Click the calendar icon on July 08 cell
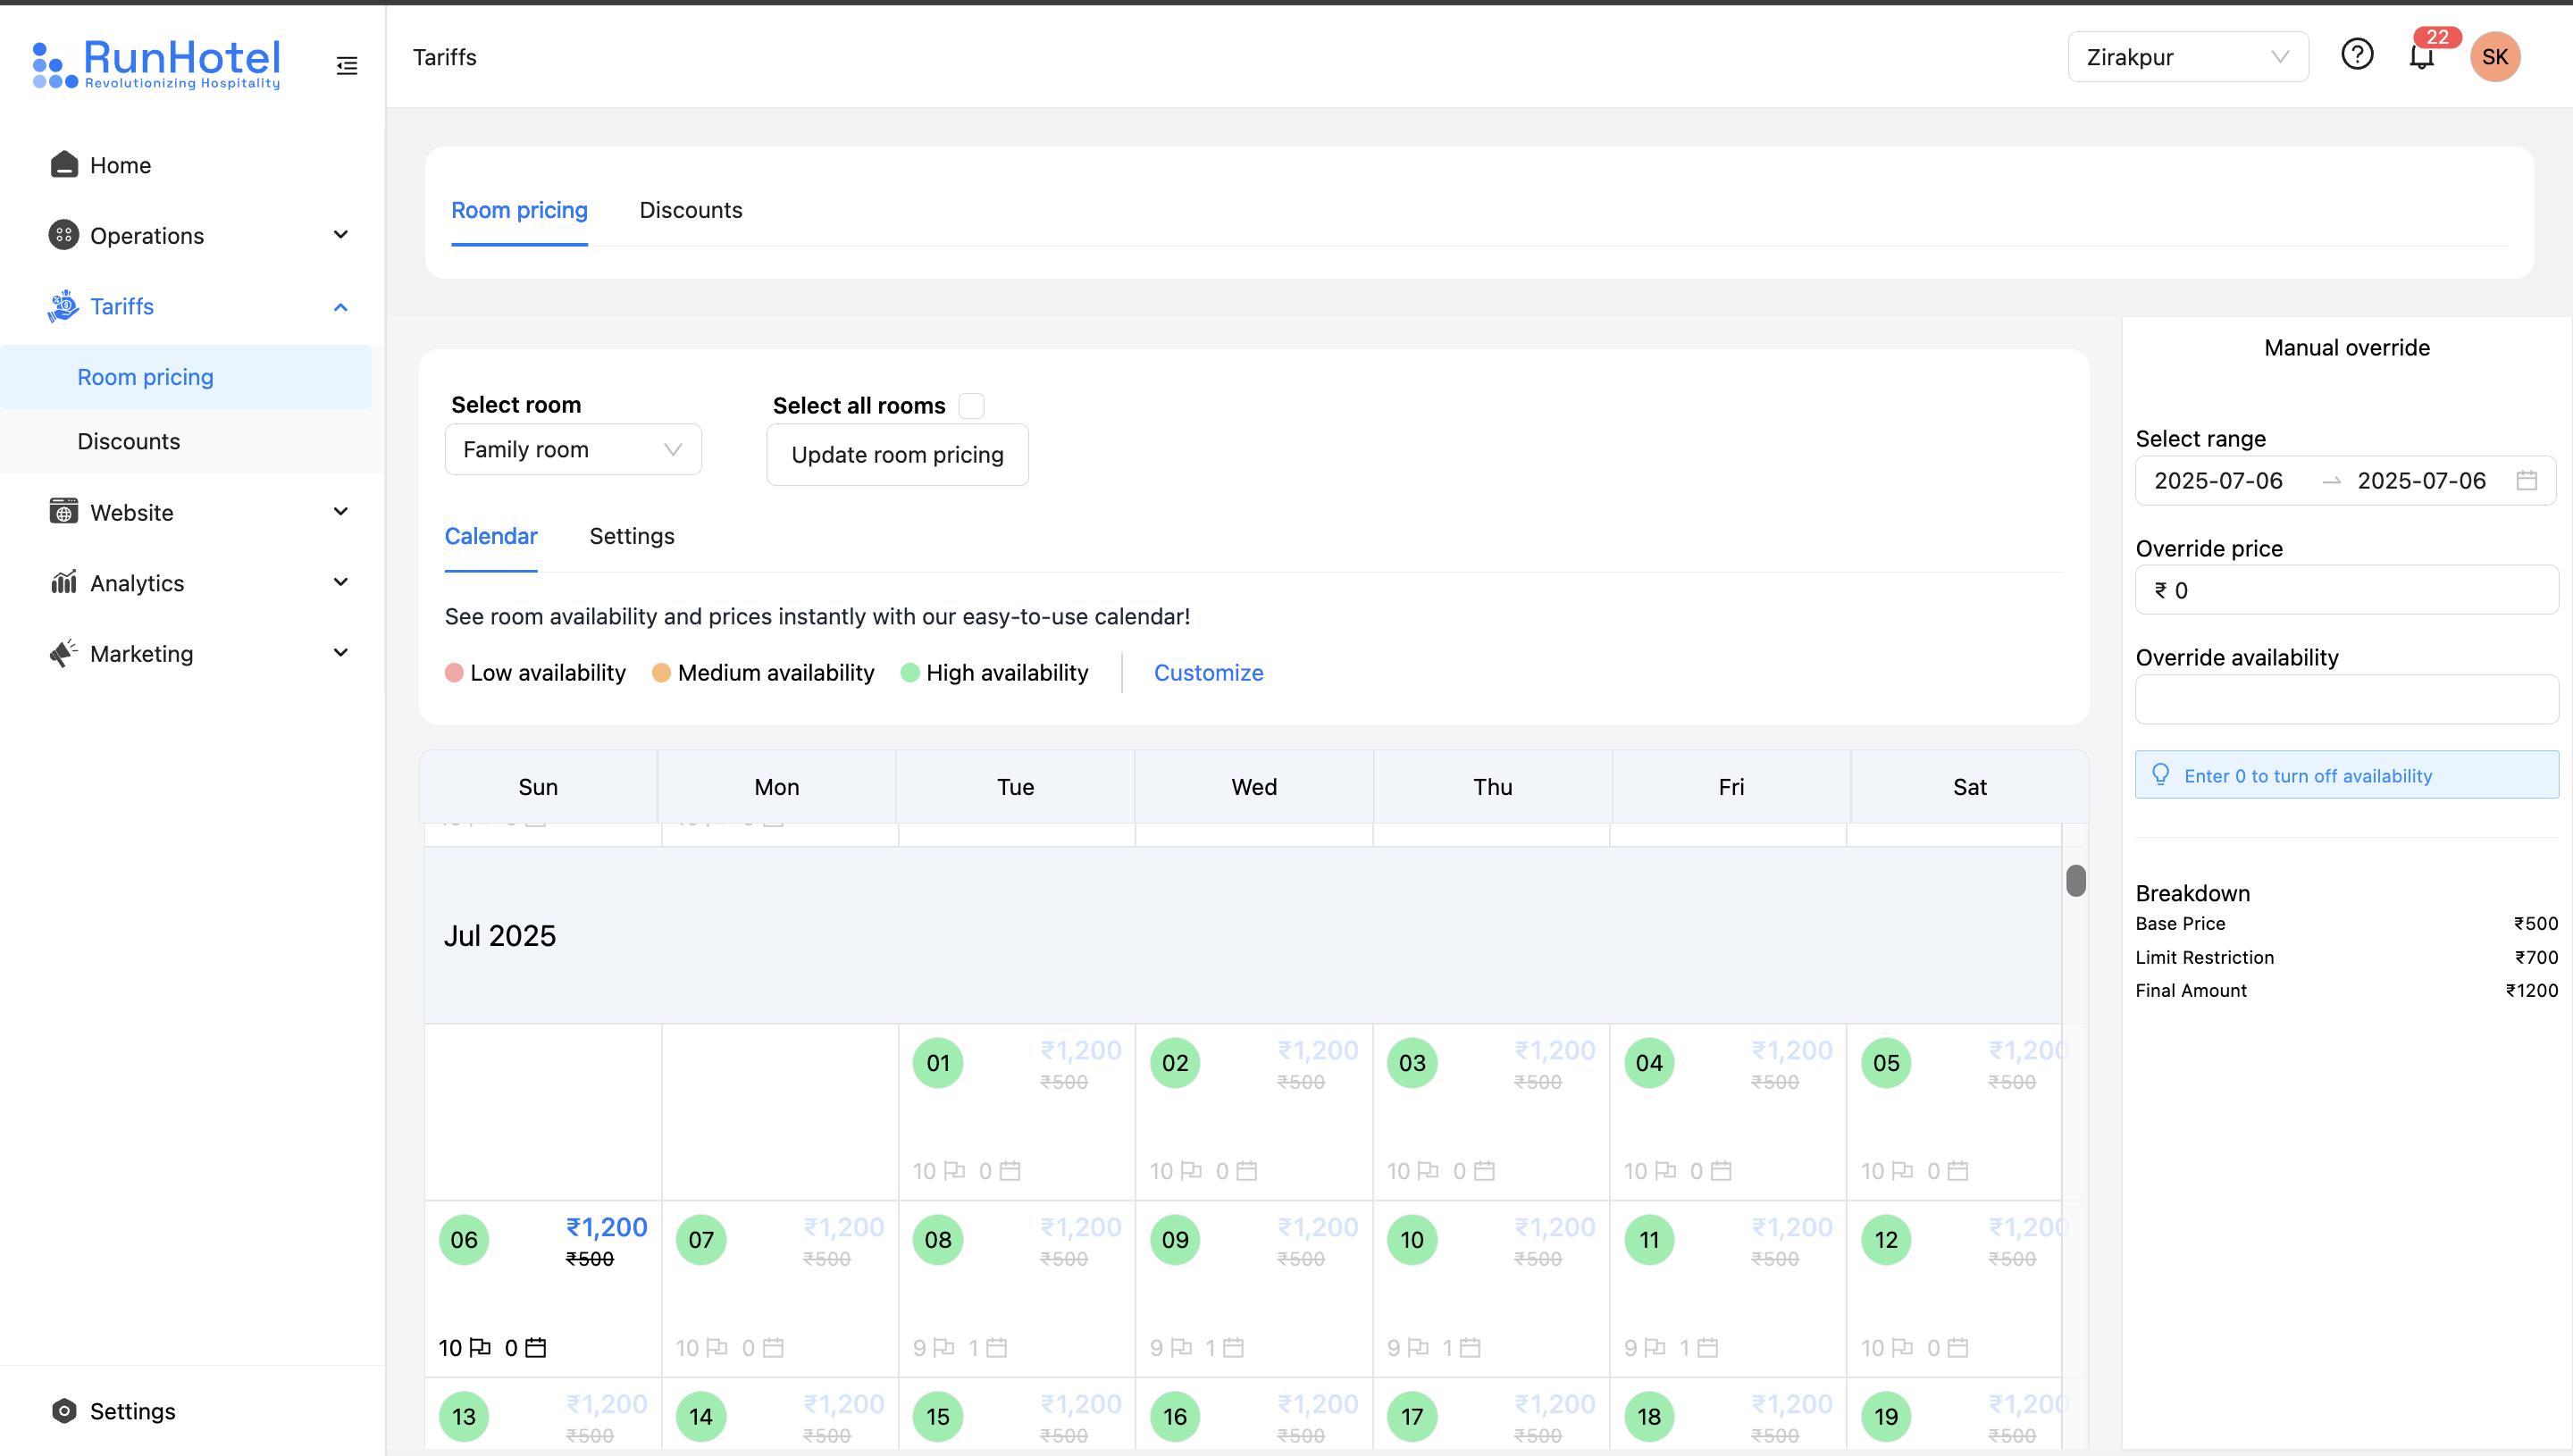The height and width of the screenshot is (1456, 2573). [x=996, y=1347]
